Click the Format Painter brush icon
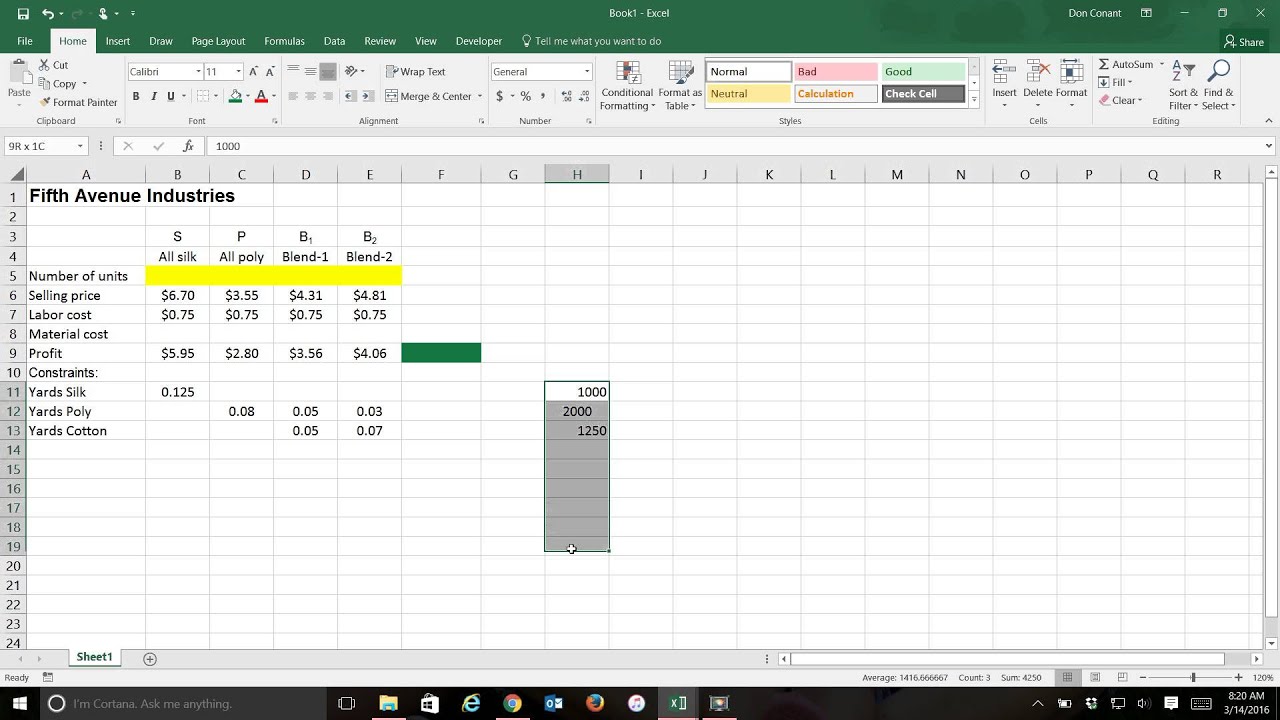This screenshot has height=720, width=1280. [x=45, y=102]
